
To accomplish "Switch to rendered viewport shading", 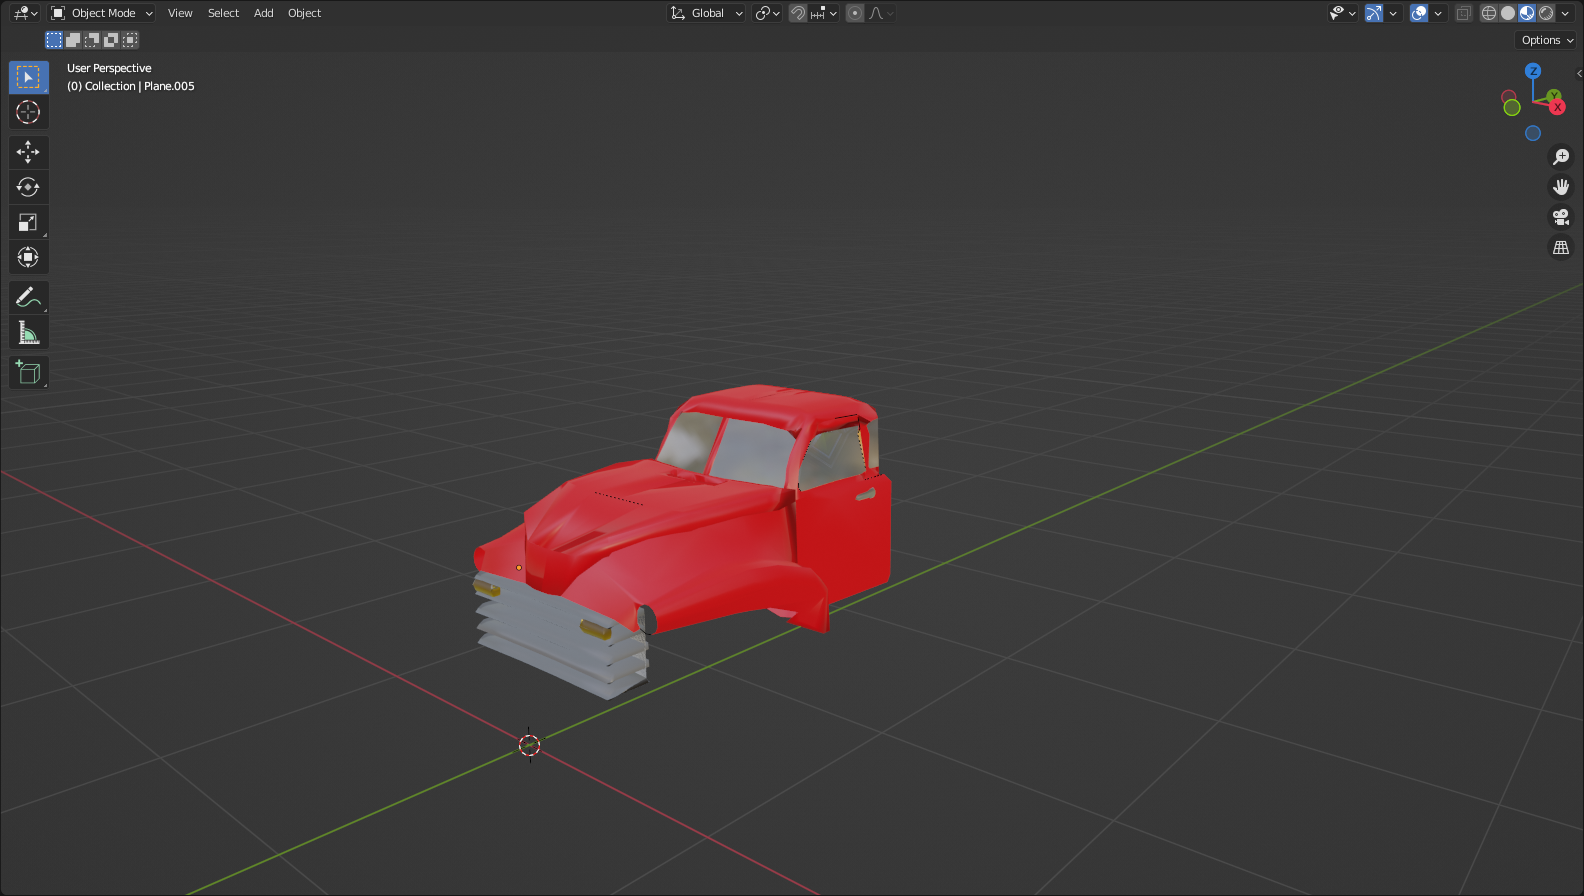I will (x=1546, y=13).
